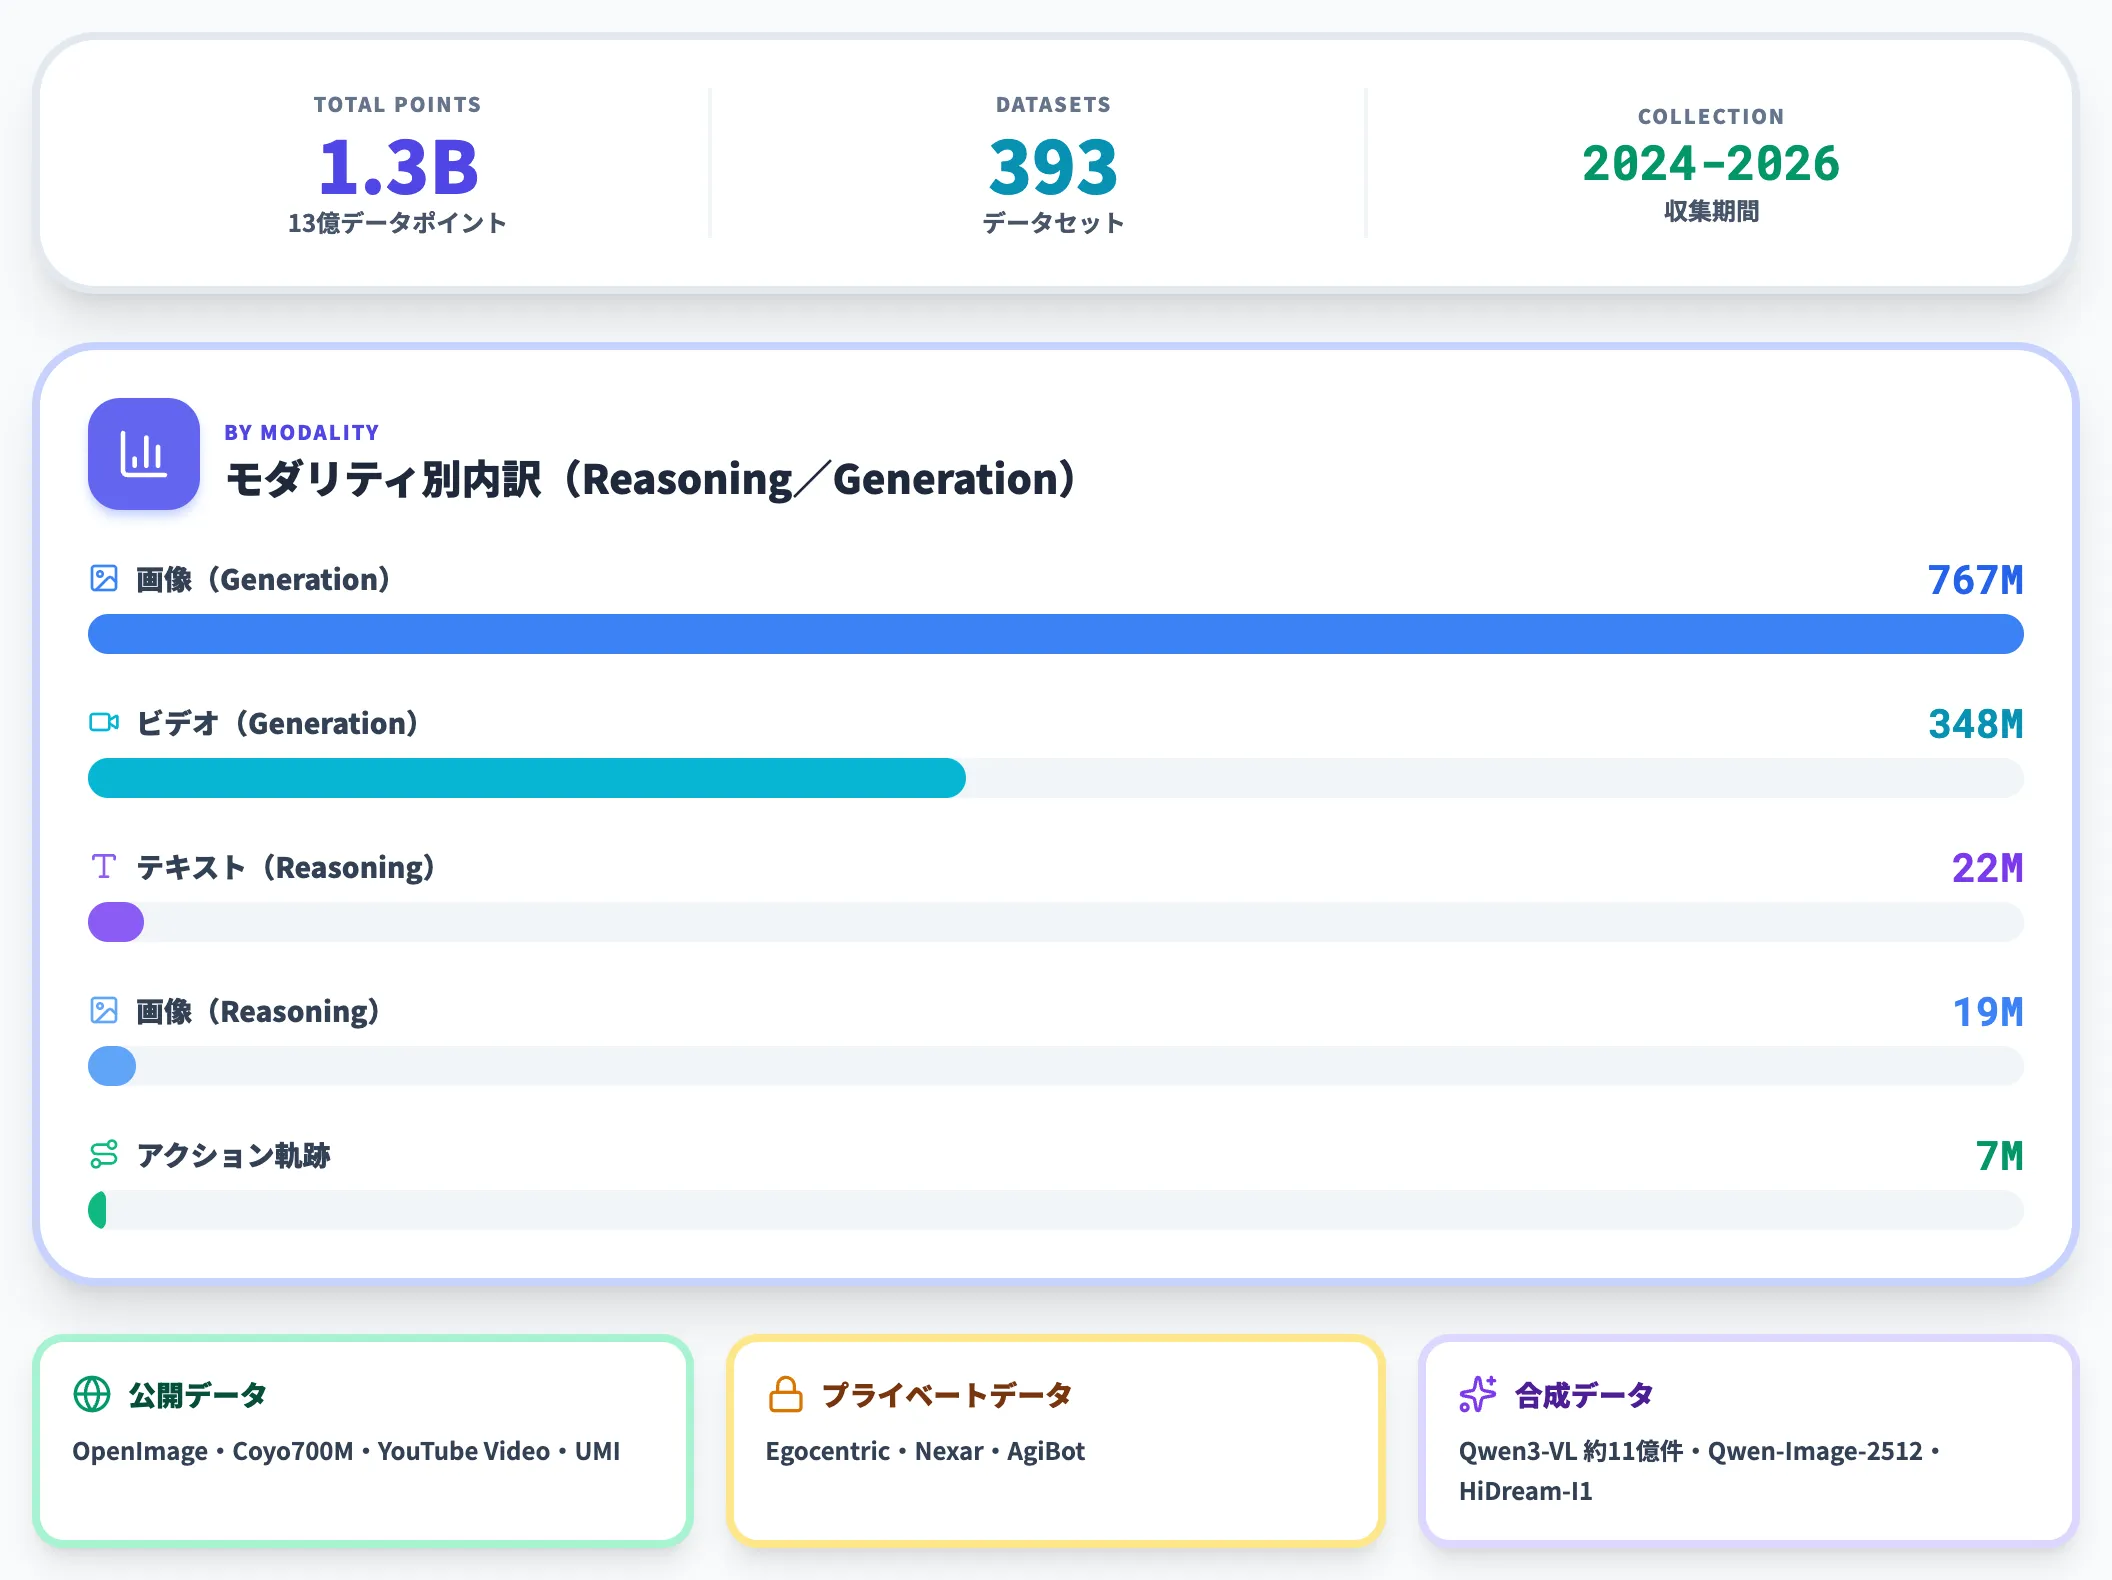Click the globe icon in 公開データ card

click(x=92, y=1394)
